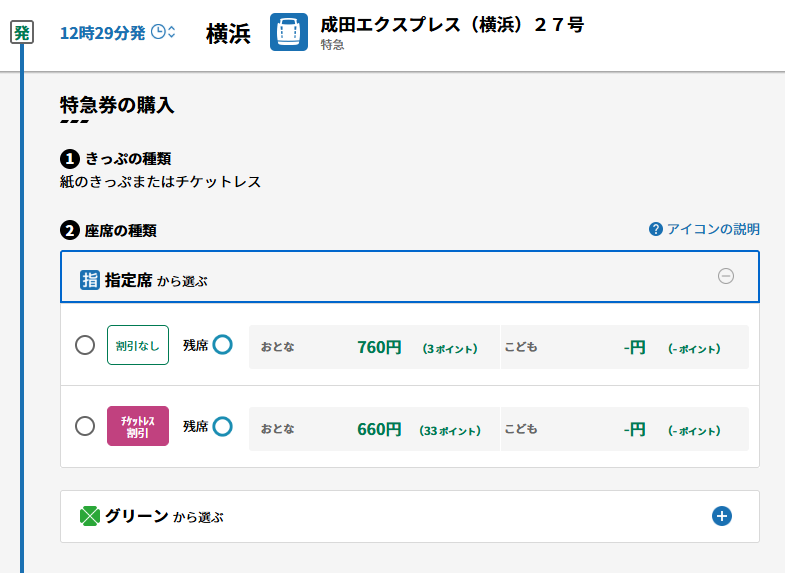This screenshot has width=785, height=573.
Task: Select the チケットレス割引 660円 radio button
Action: pyautogui.click(x=85, y=426)
